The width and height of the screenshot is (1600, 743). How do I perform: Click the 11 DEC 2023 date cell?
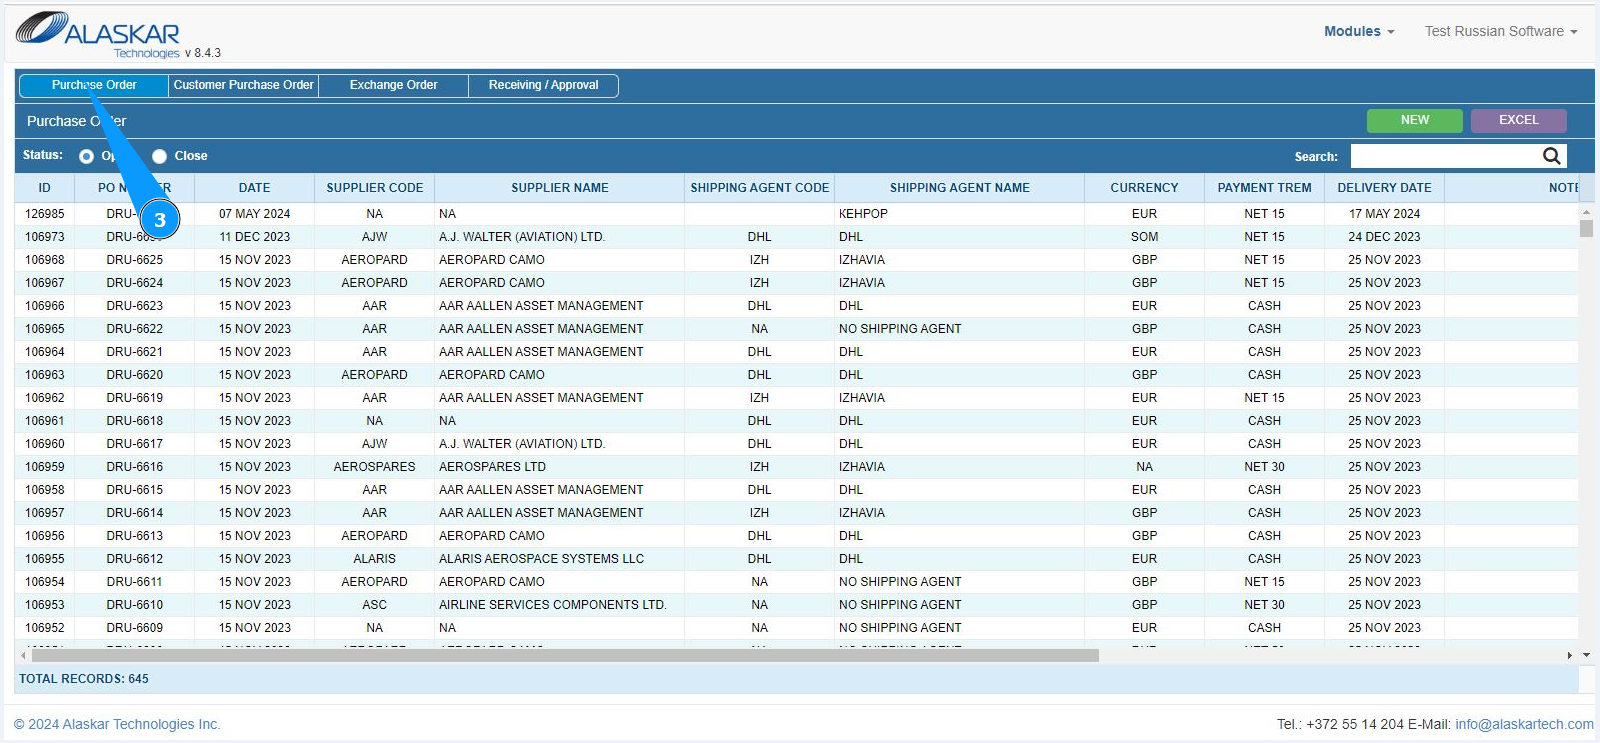(x=254, y=237)
